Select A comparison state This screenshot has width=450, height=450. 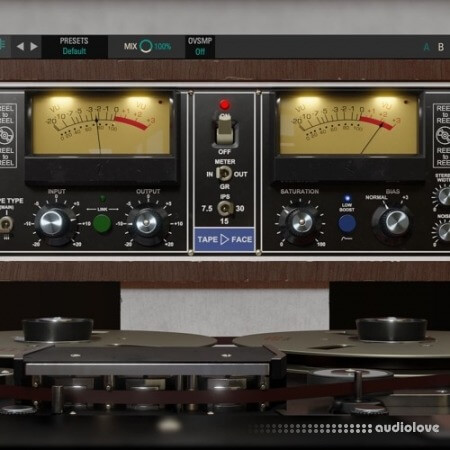(x=427, y=47)
